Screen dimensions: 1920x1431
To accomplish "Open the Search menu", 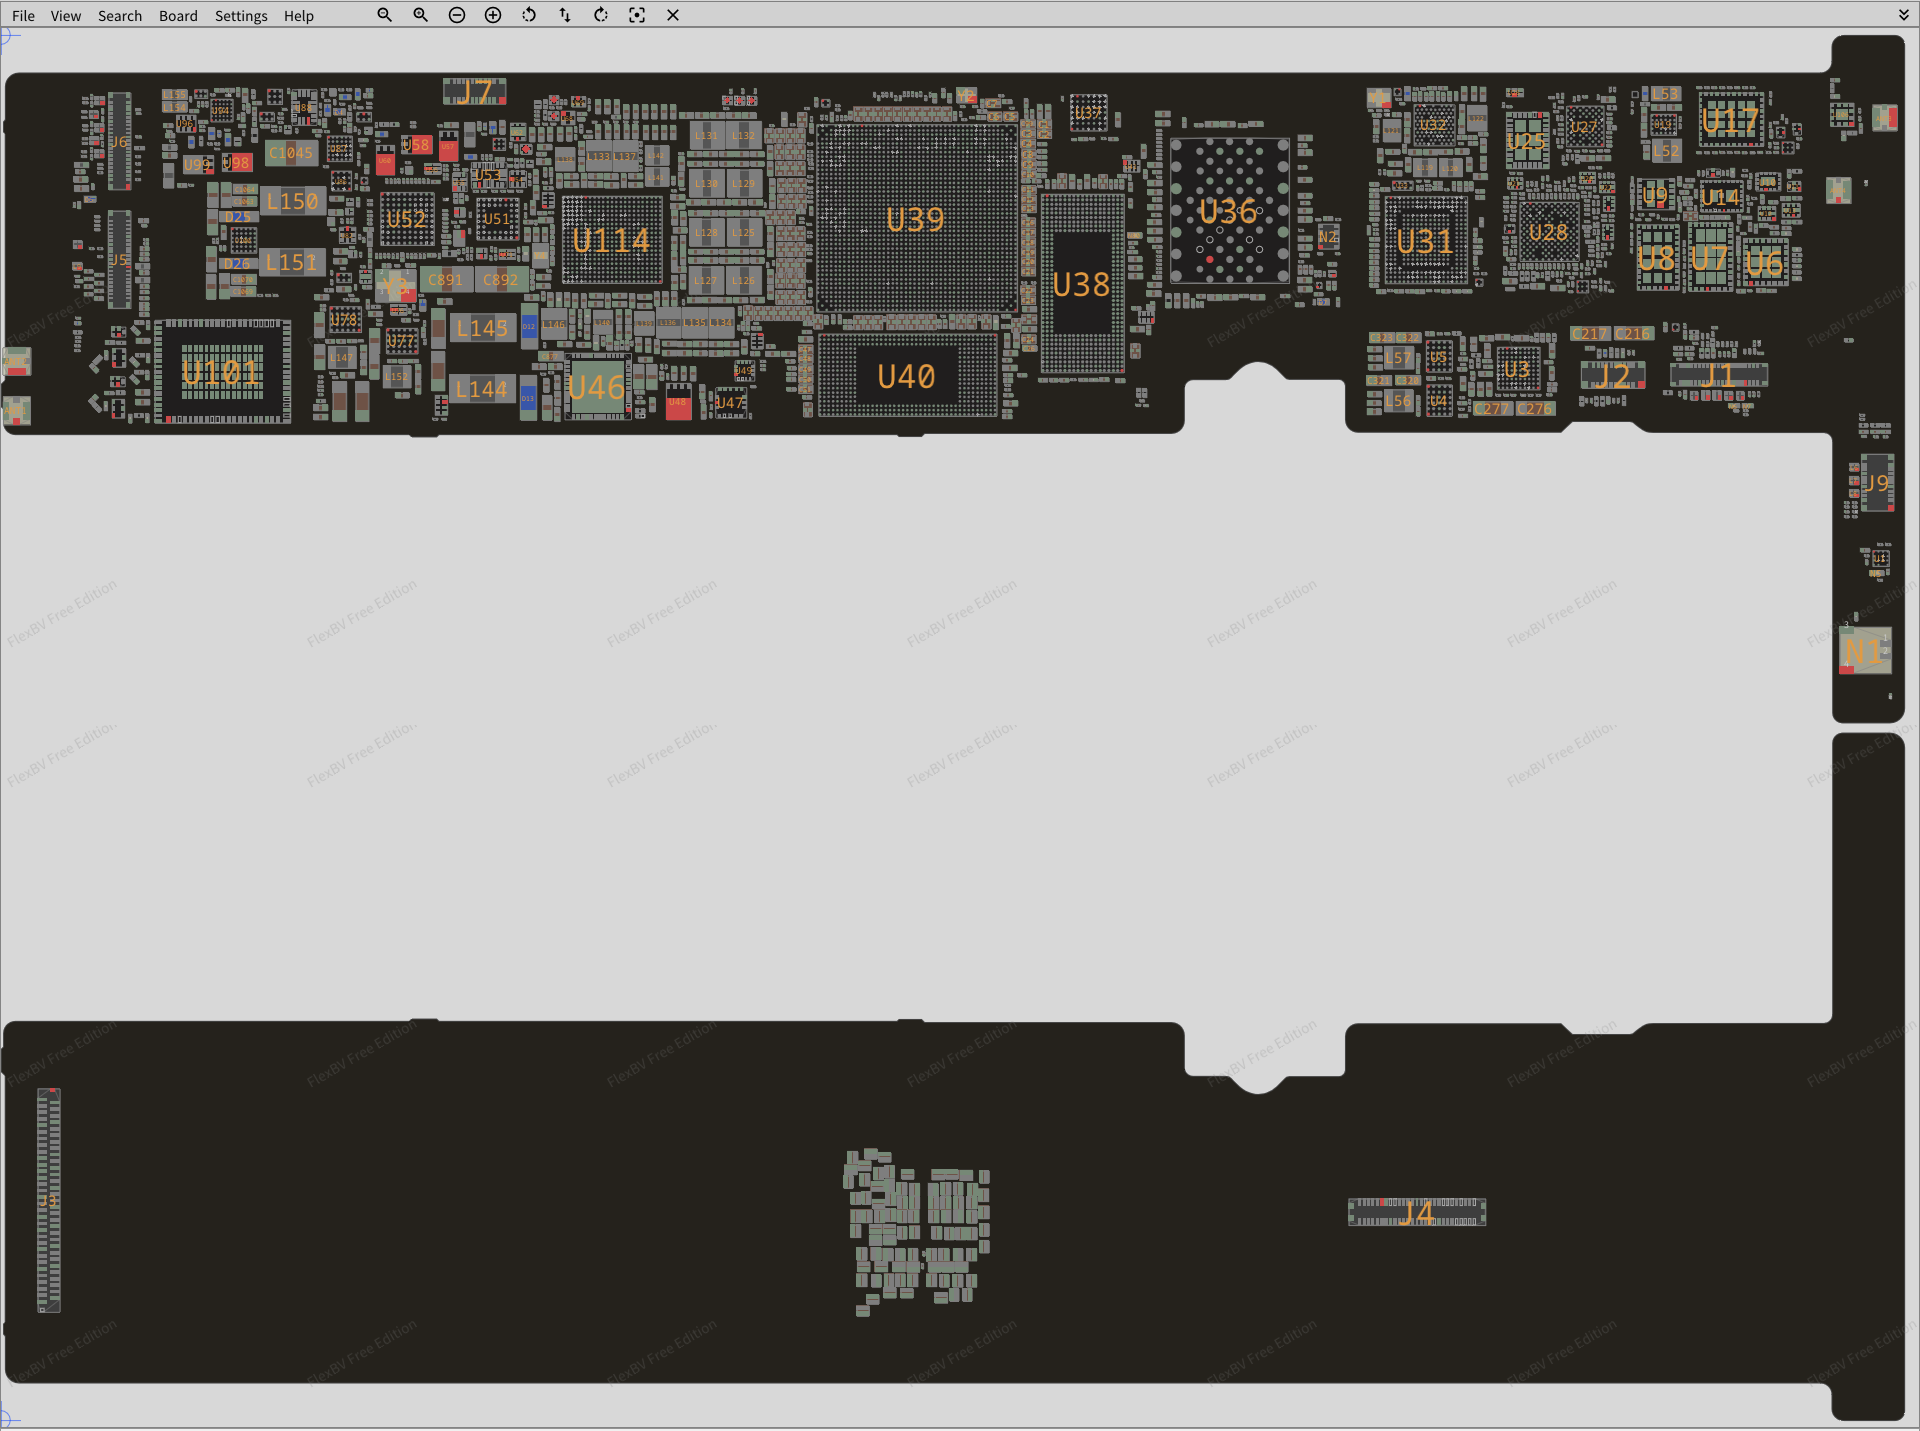I will tap(120, 16).
